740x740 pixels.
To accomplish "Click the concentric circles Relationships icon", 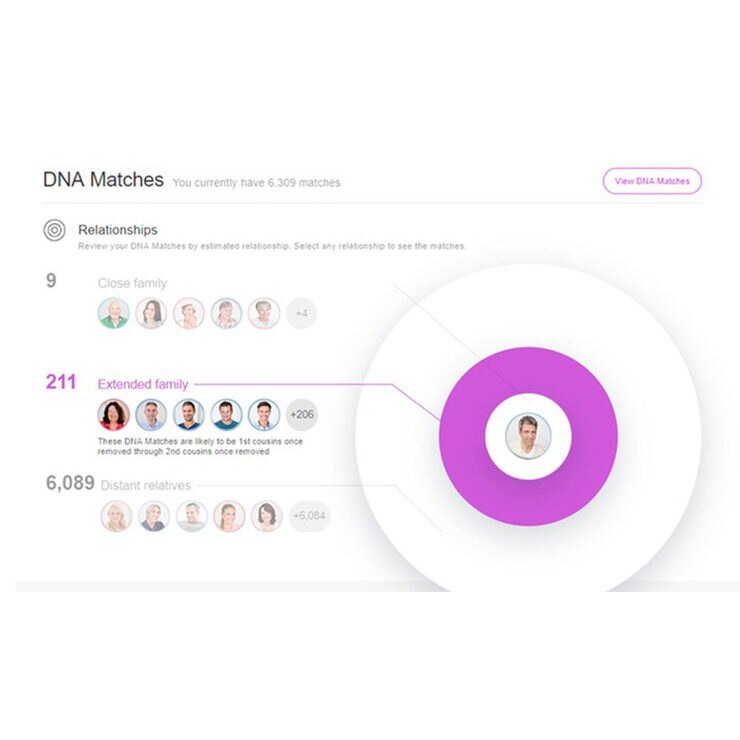I will [54, 230].
